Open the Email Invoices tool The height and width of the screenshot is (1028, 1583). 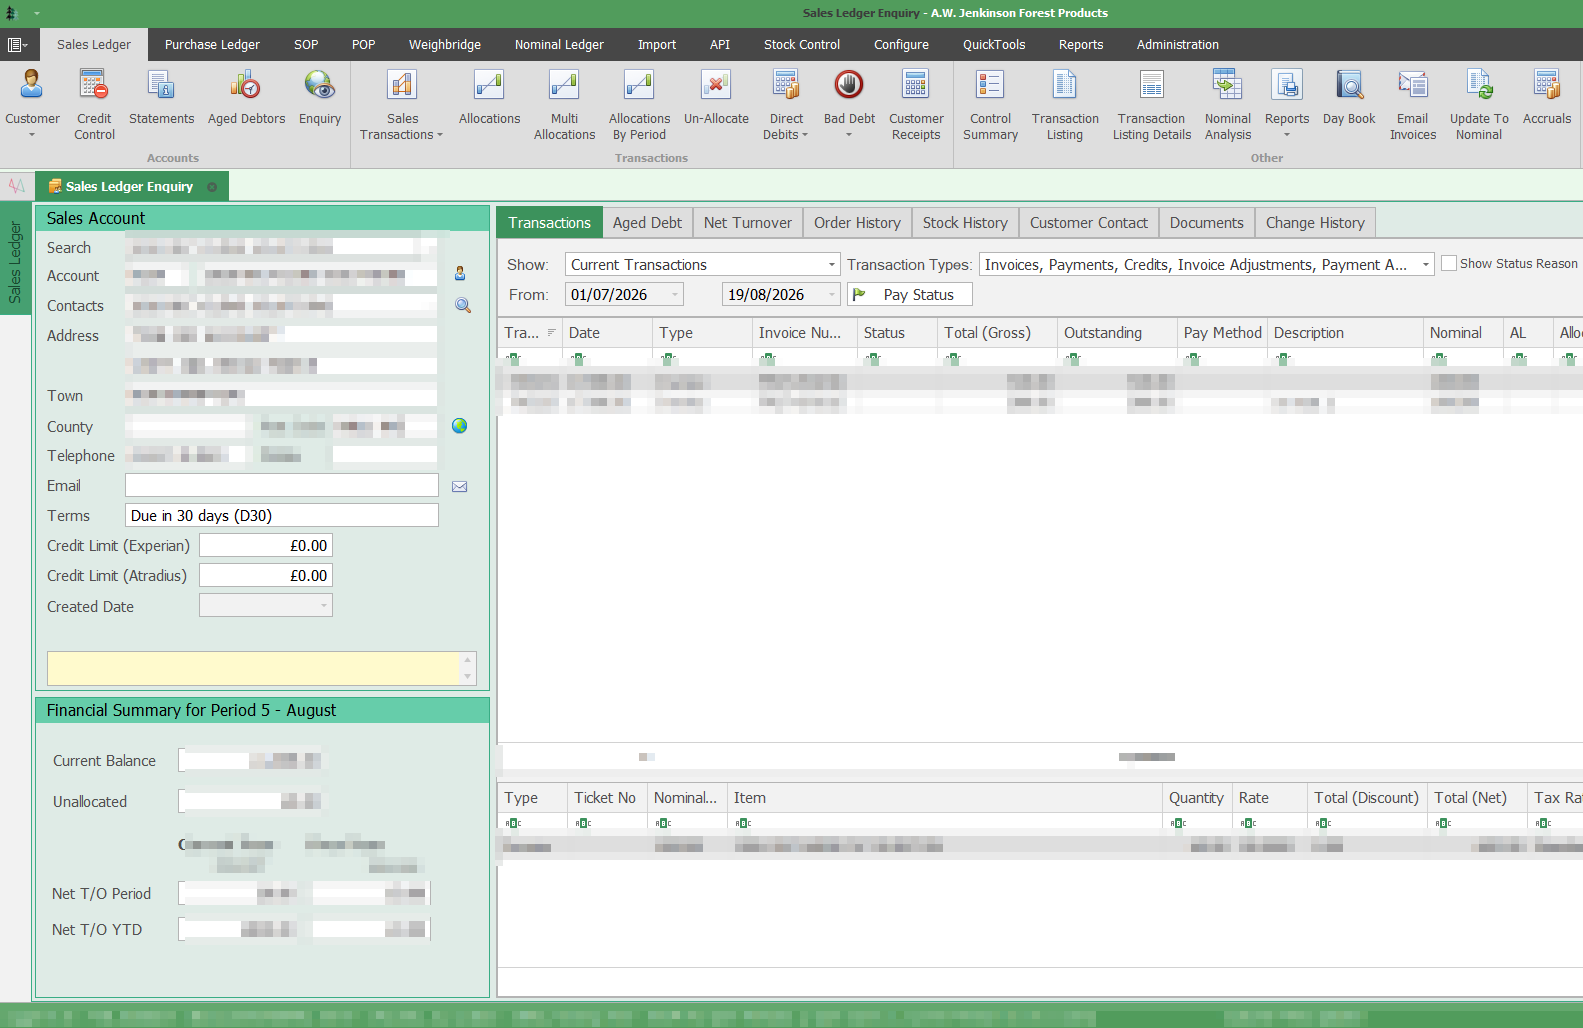pos(1413,103)
